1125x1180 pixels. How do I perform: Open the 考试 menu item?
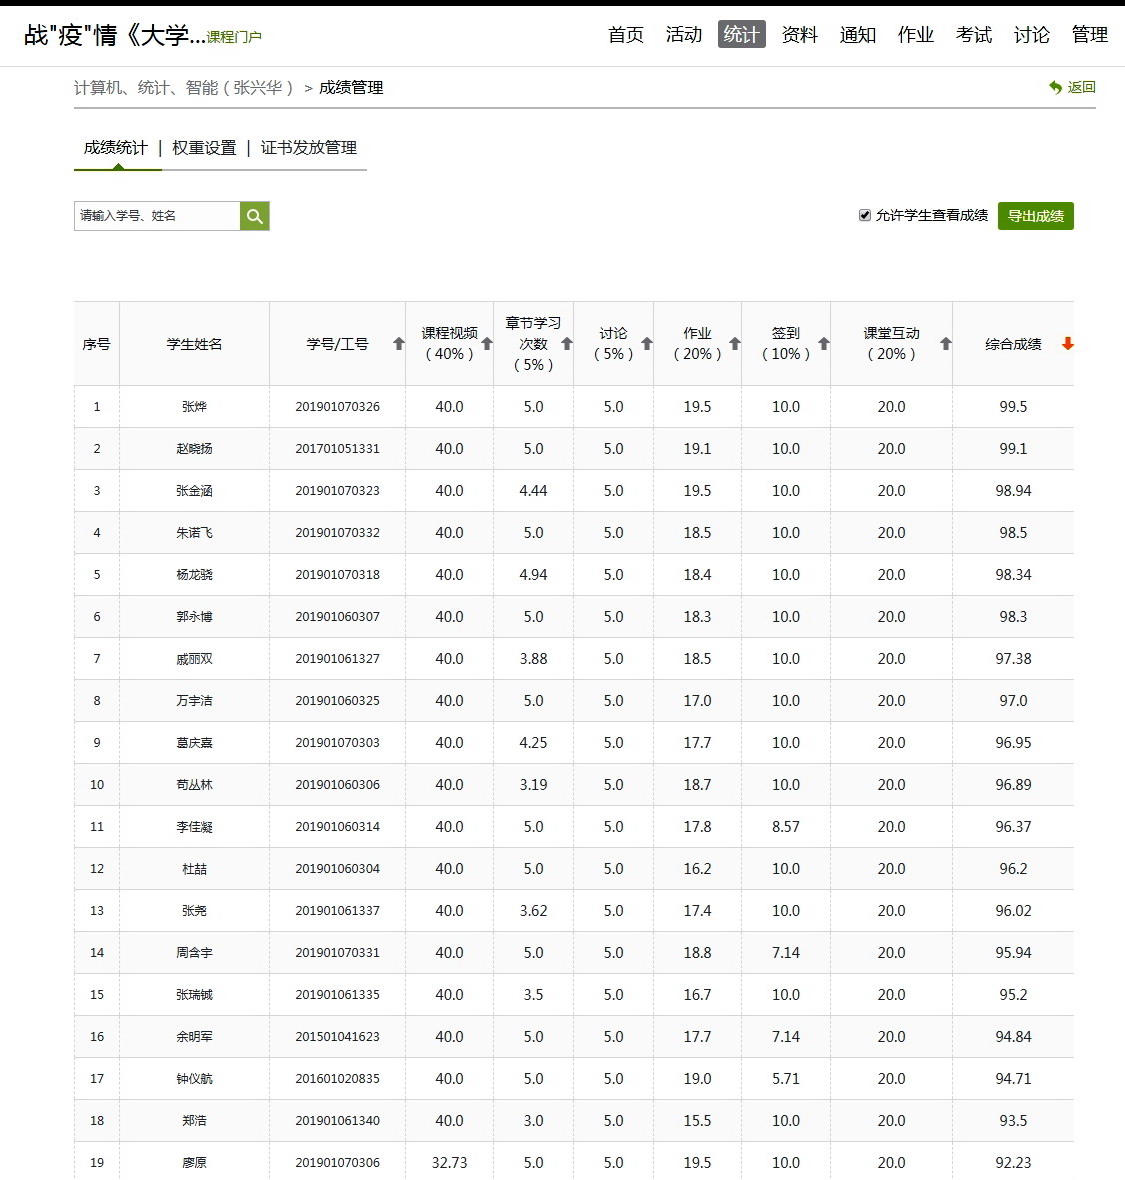coord(973,34)
